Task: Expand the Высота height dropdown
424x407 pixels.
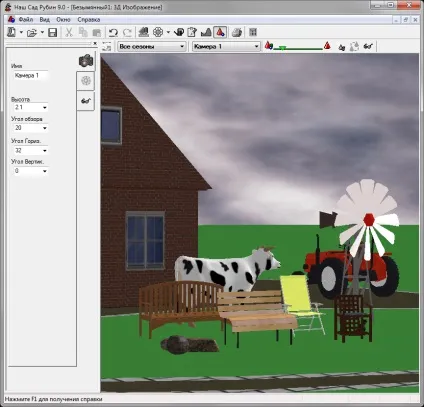Action: point(45,108)
